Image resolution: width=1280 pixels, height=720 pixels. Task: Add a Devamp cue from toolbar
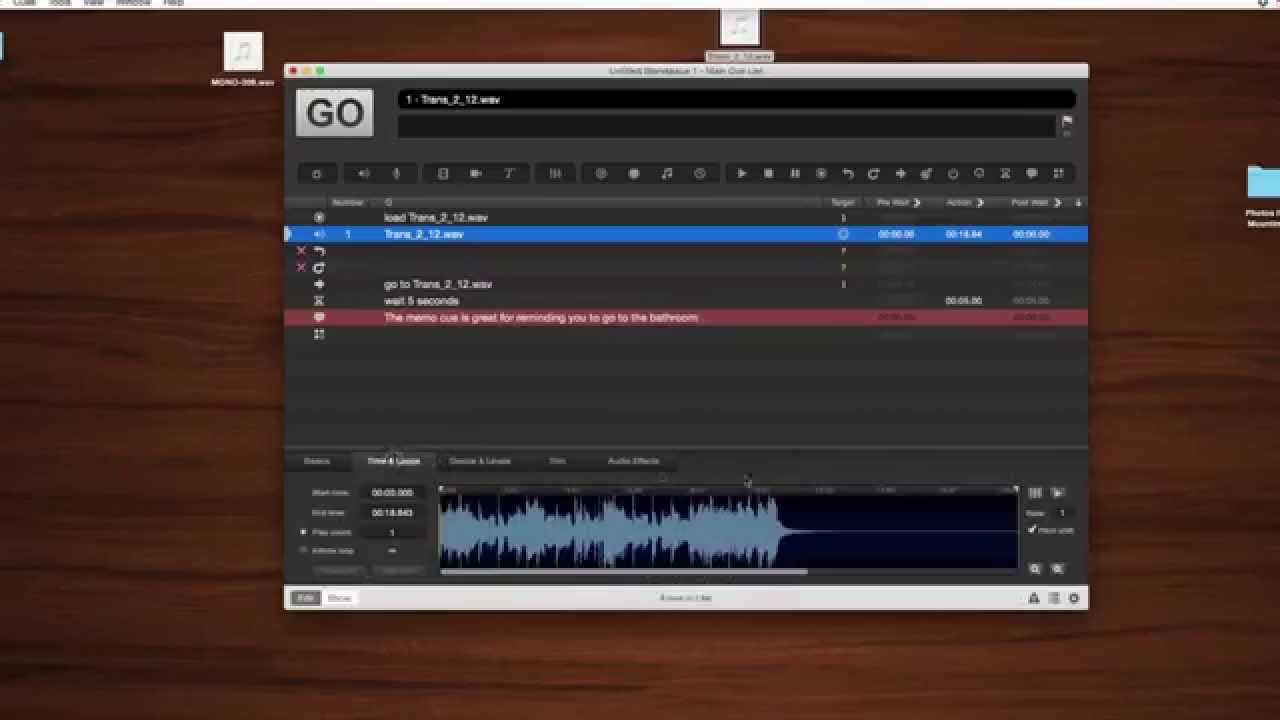pos(873,174)
